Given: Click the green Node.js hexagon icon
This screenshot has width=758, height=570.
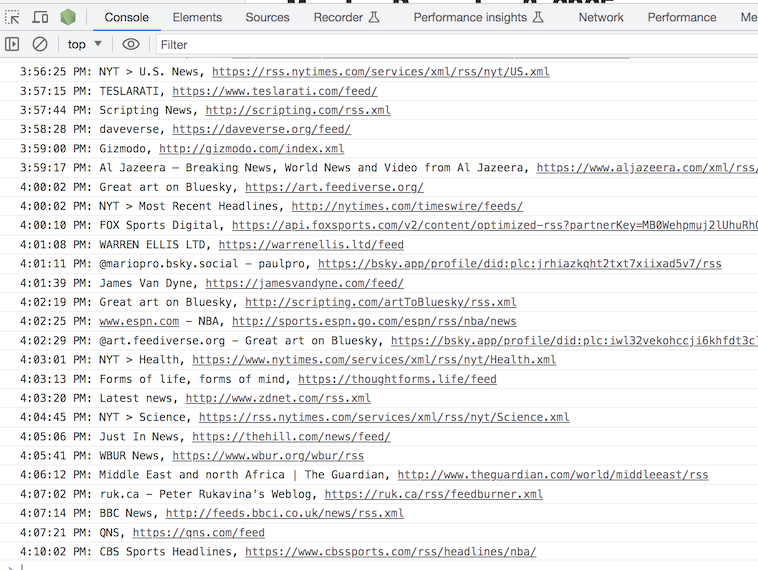Looking at the screenshot, I should [68, 17].
